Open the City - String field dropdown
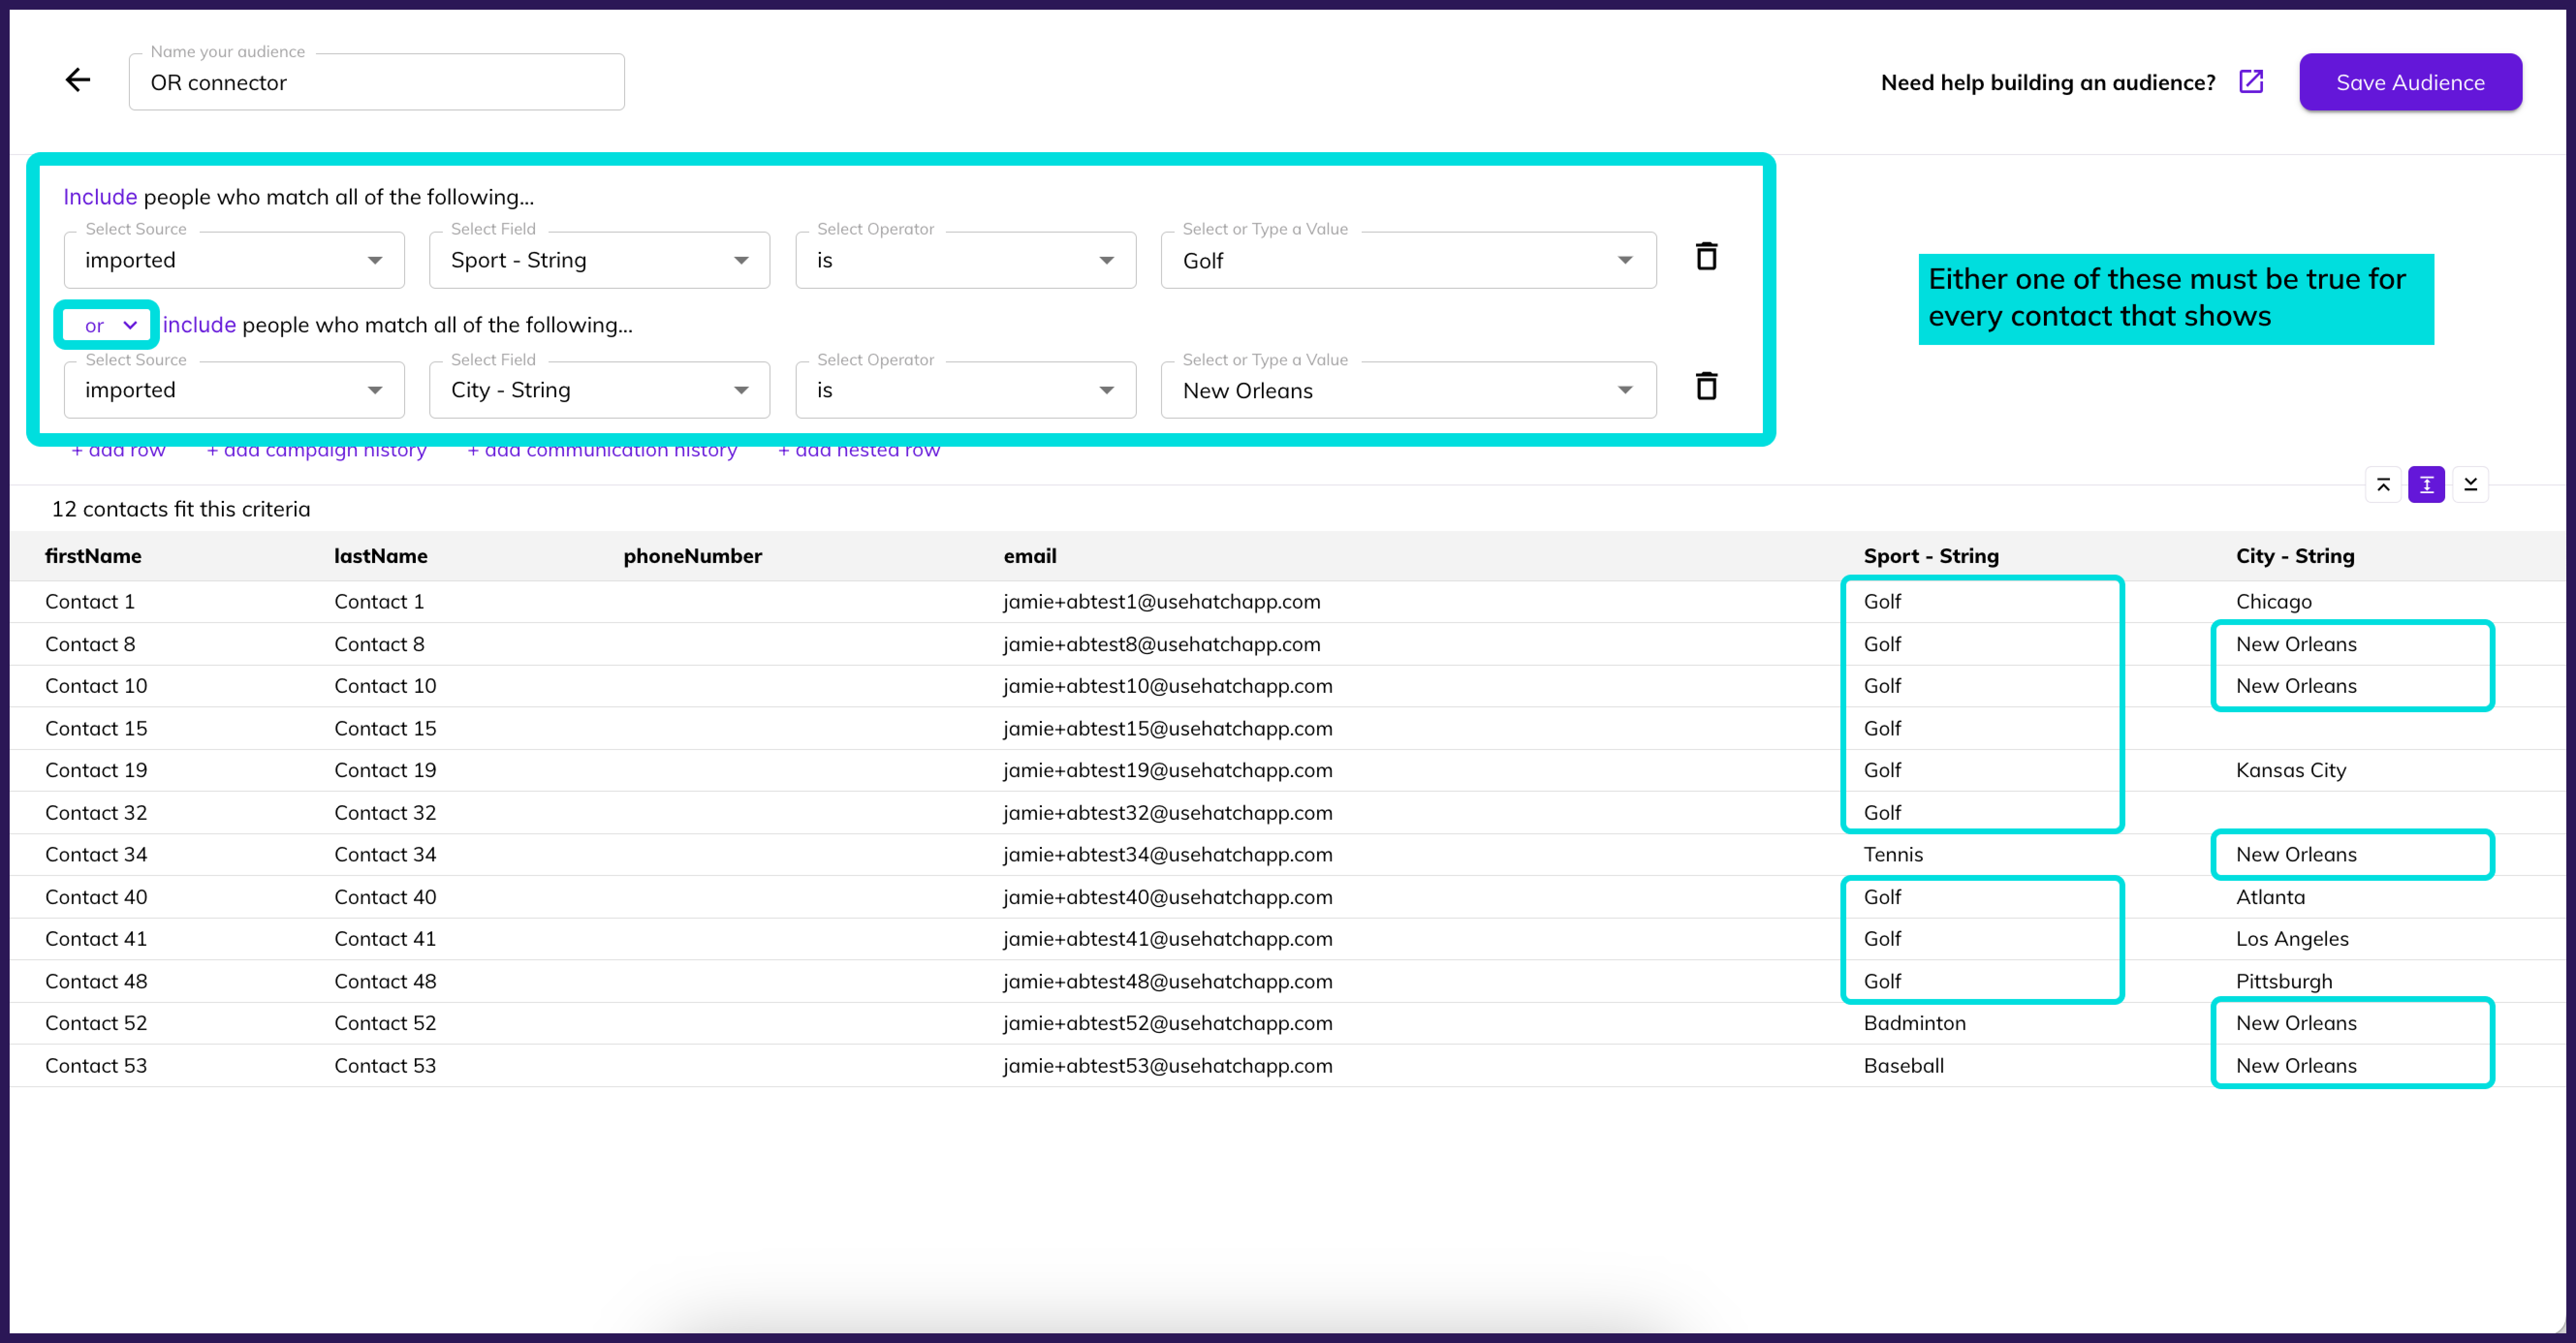Image resolution: width=2576 pixels, height=1343 pixels. [x=599, y=390]
